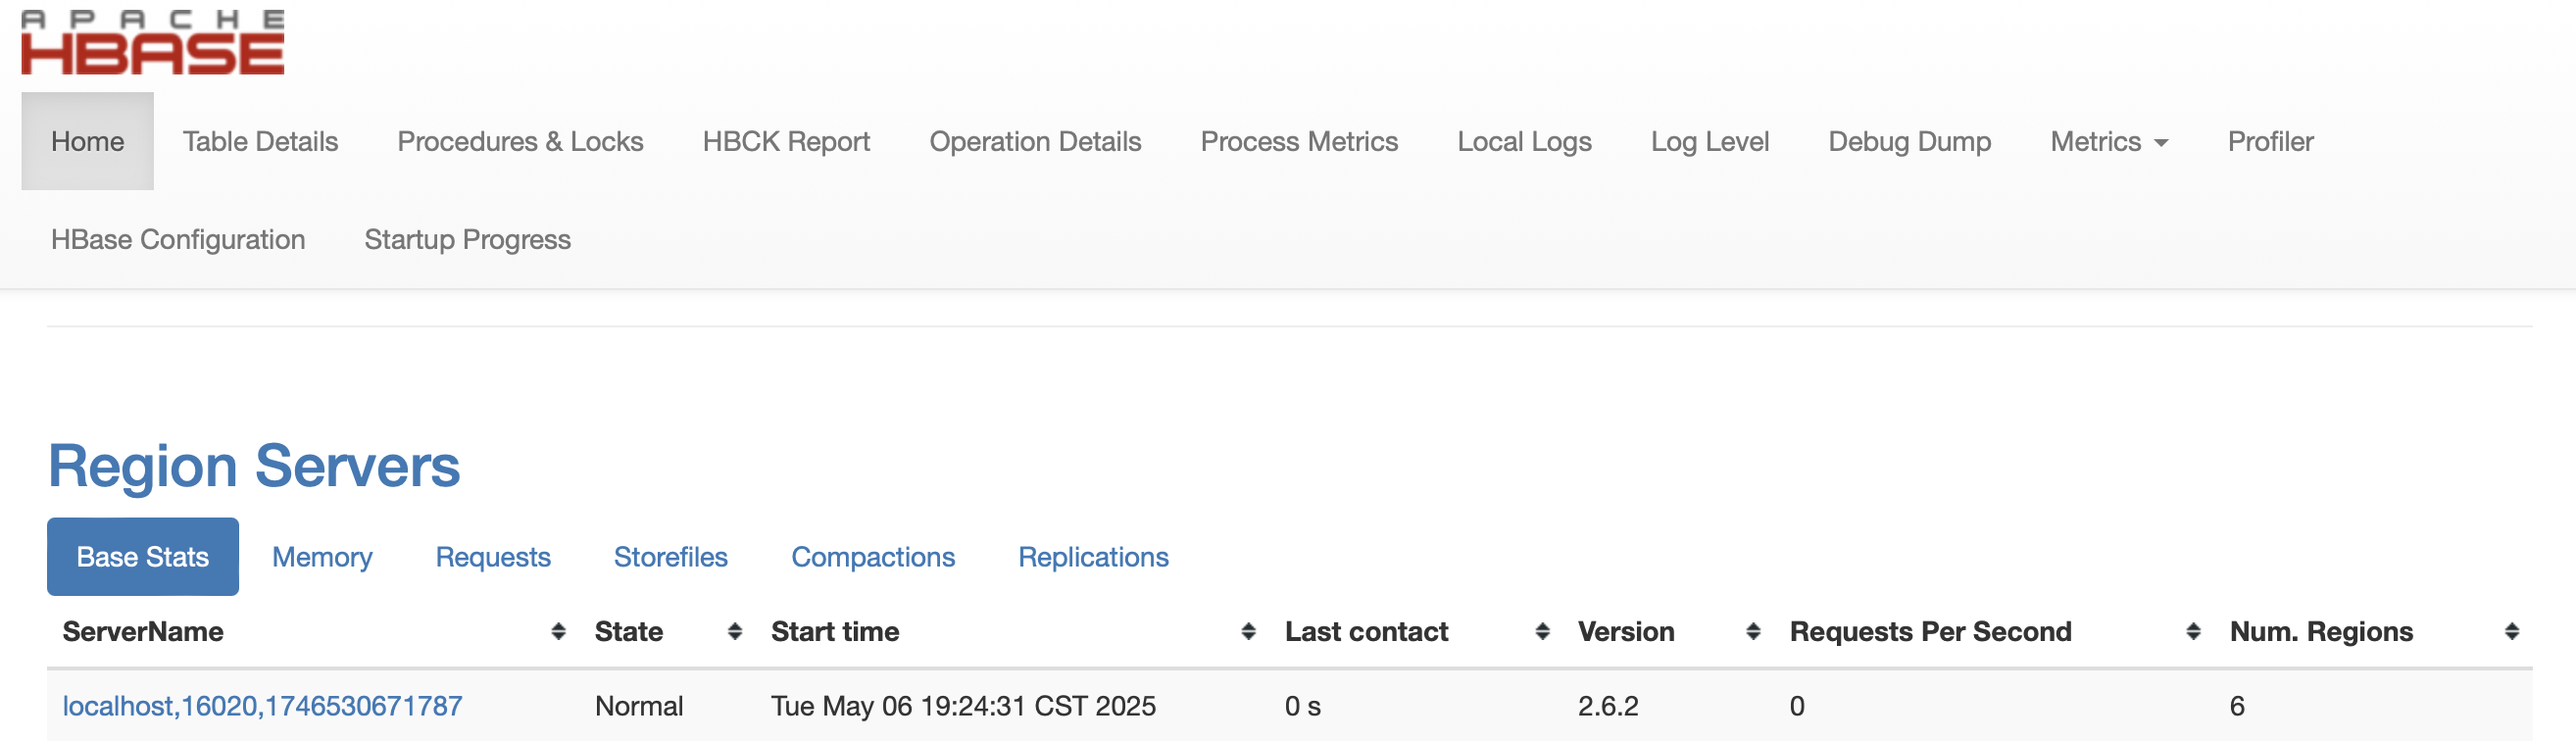
Task: Open region server localhost,16020,1746530671787 link
Action: 262,707
